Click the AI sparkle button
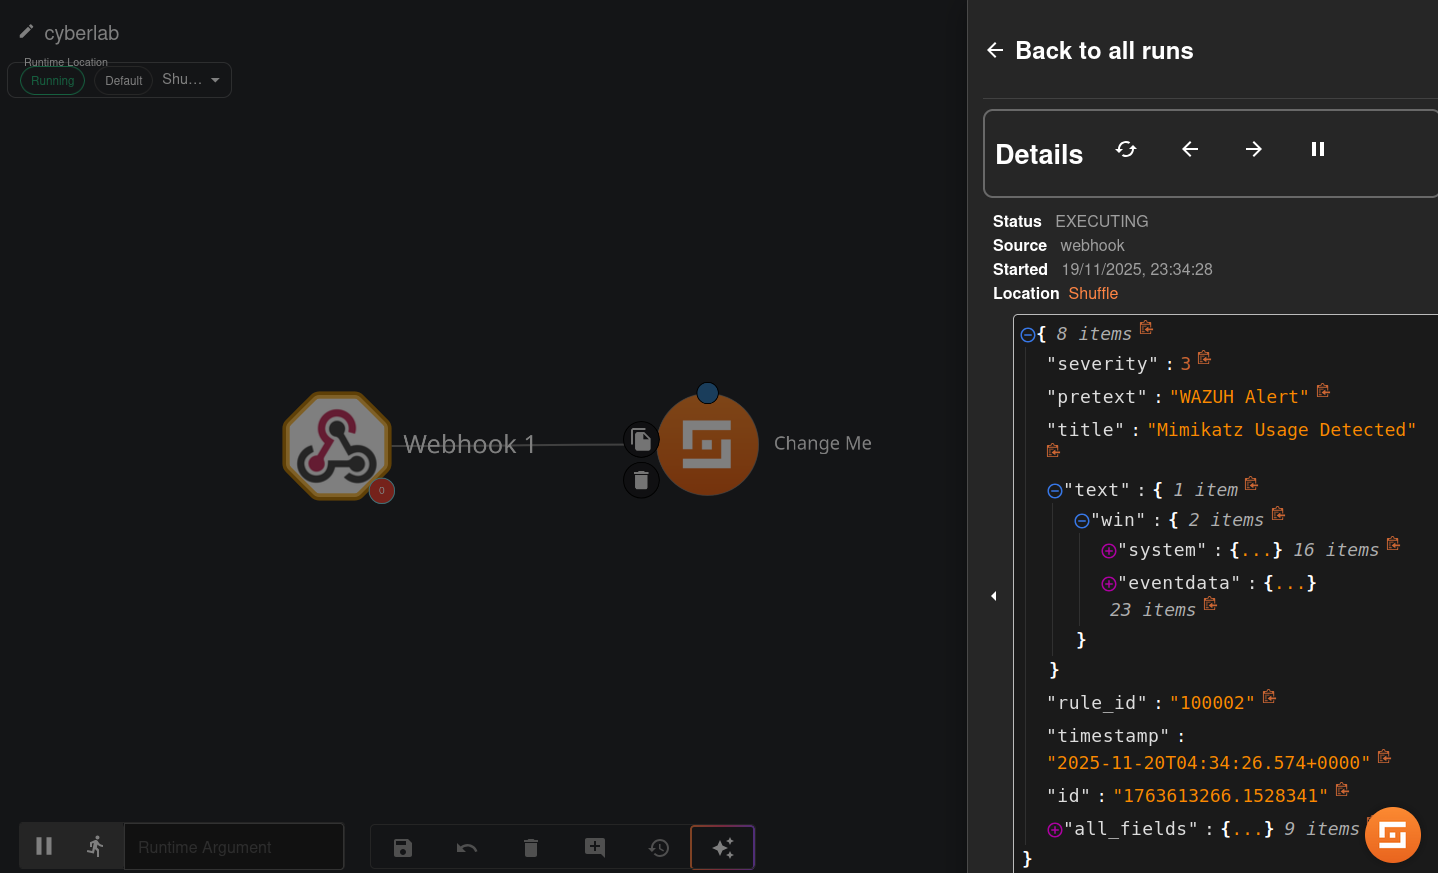 723,848
